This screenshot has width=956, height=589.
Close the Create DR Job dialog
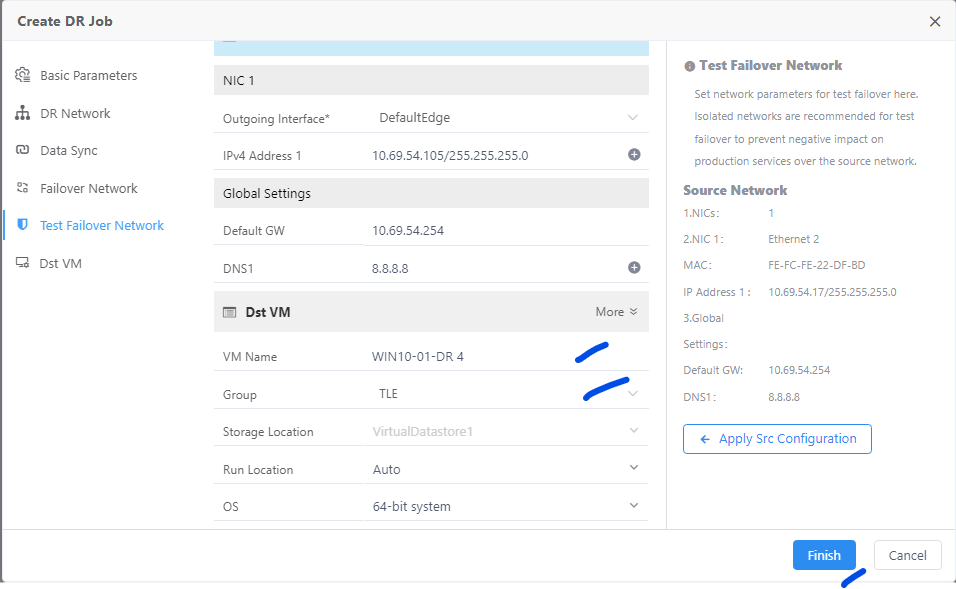tap(935, 21)
